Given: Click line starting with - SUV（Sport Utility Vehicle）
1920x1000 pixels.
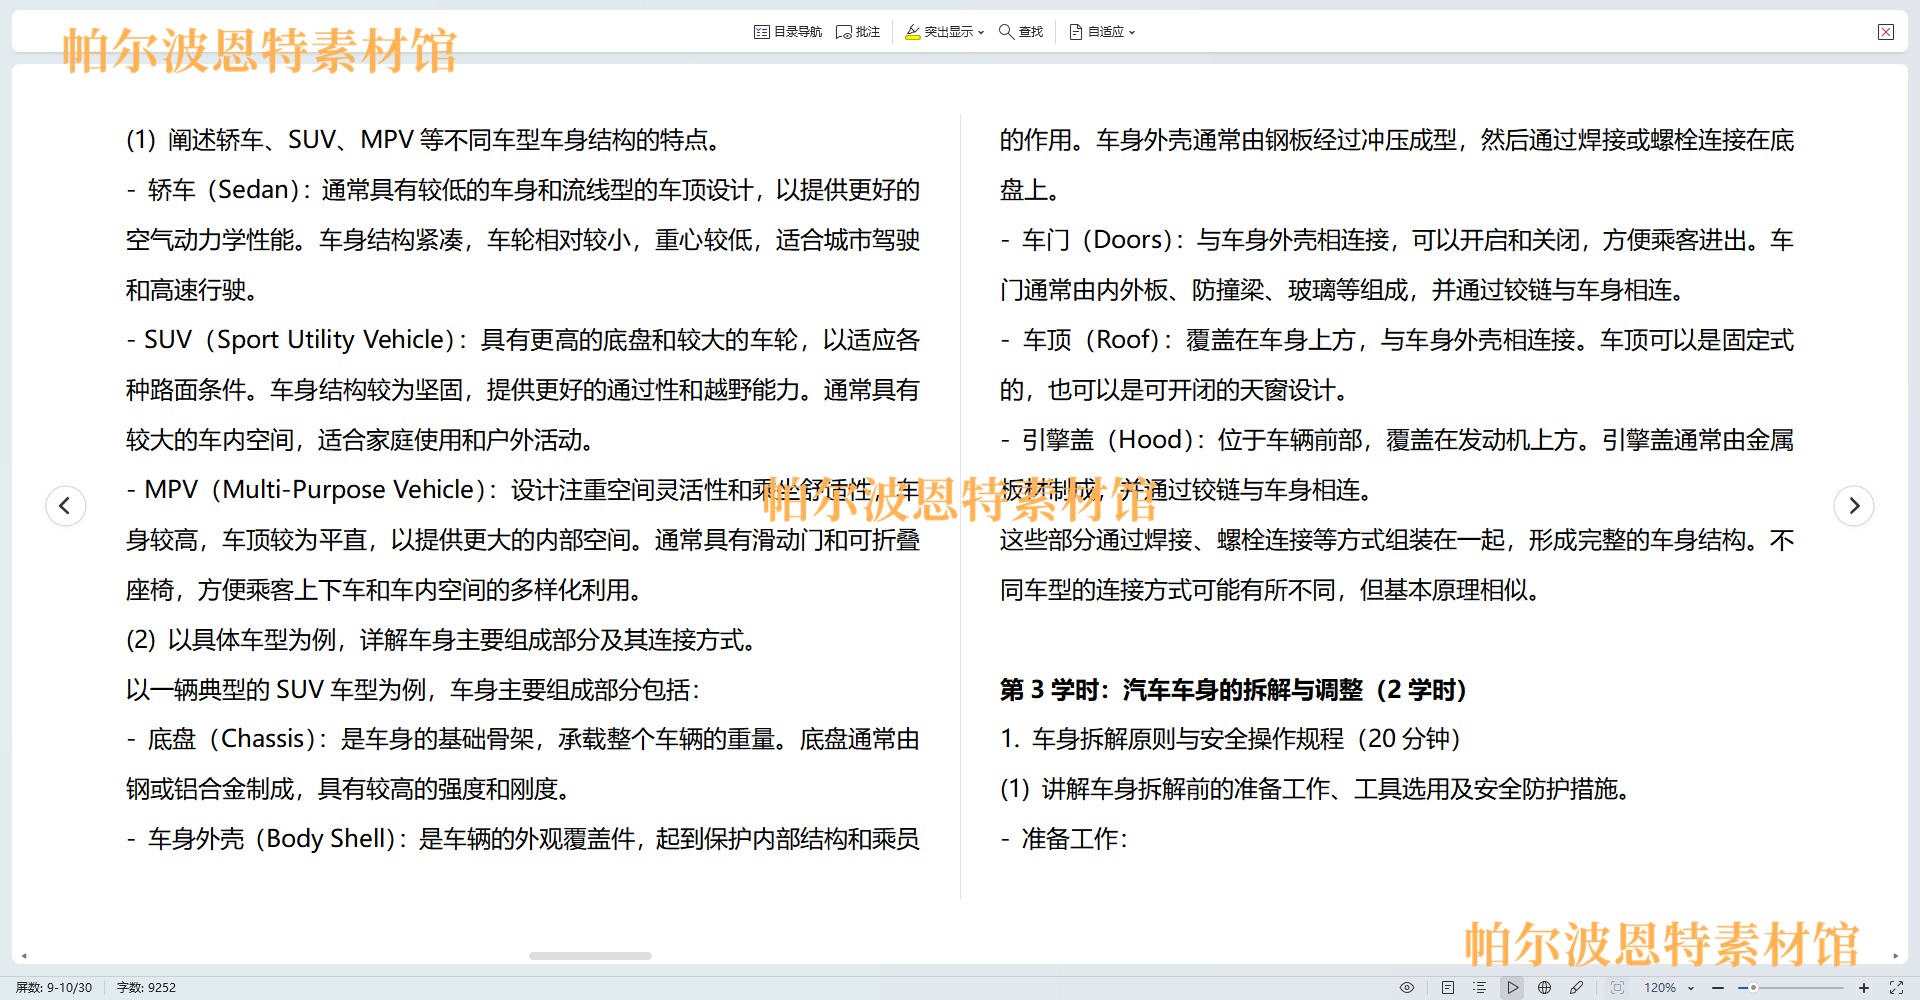Looking at the screenshot, I should click(x=523, y=340).
